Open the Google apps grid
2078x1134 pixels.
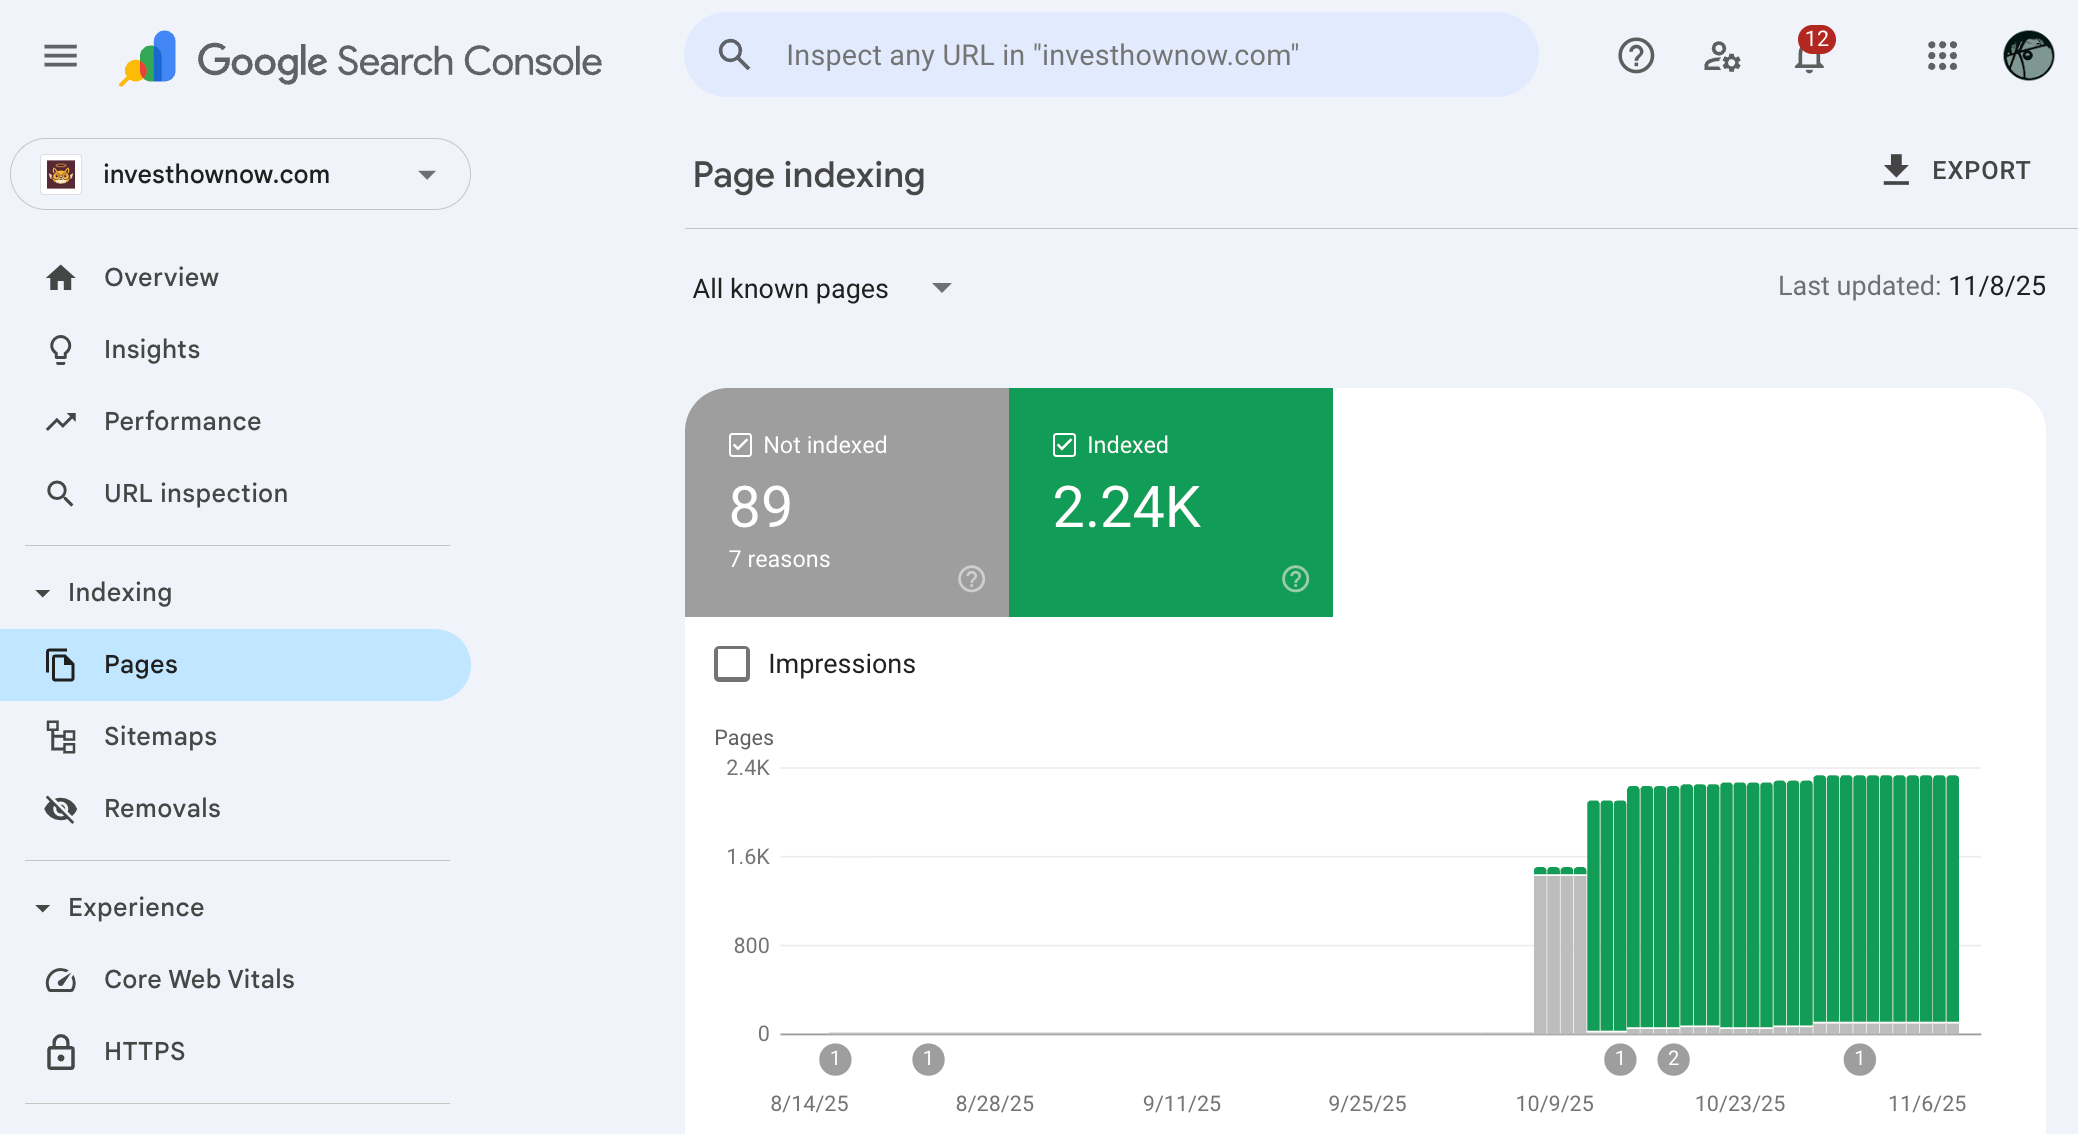click(1942, 56)
